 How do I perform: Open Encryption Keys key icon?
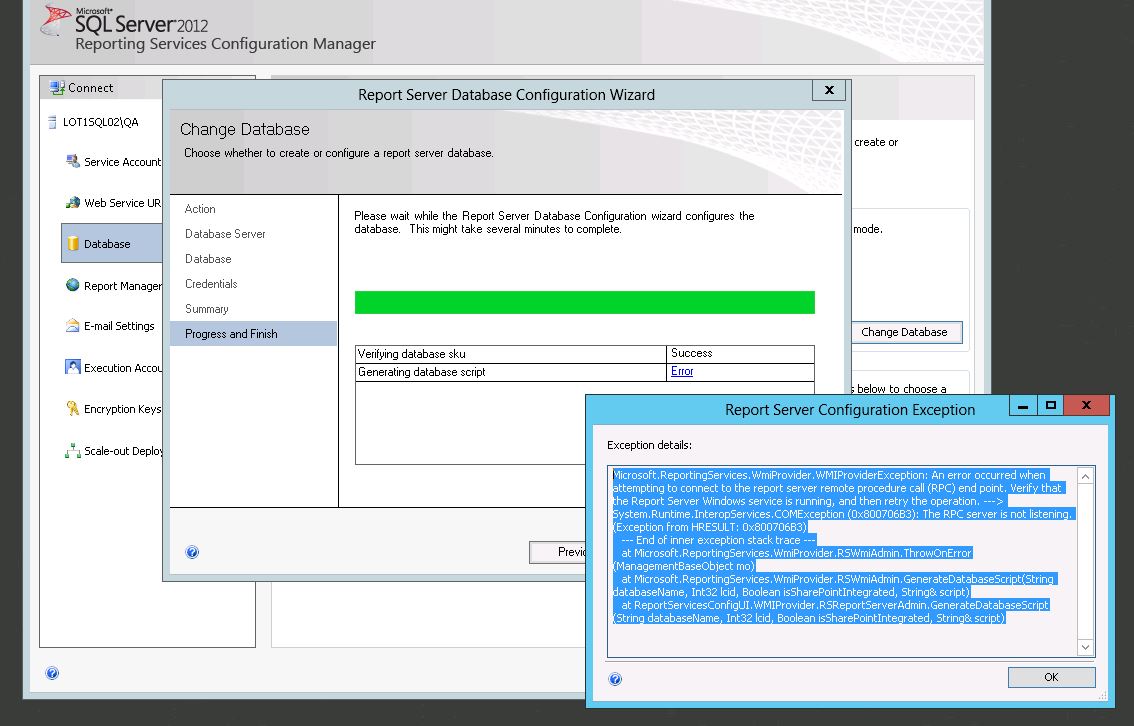(73, 409)
